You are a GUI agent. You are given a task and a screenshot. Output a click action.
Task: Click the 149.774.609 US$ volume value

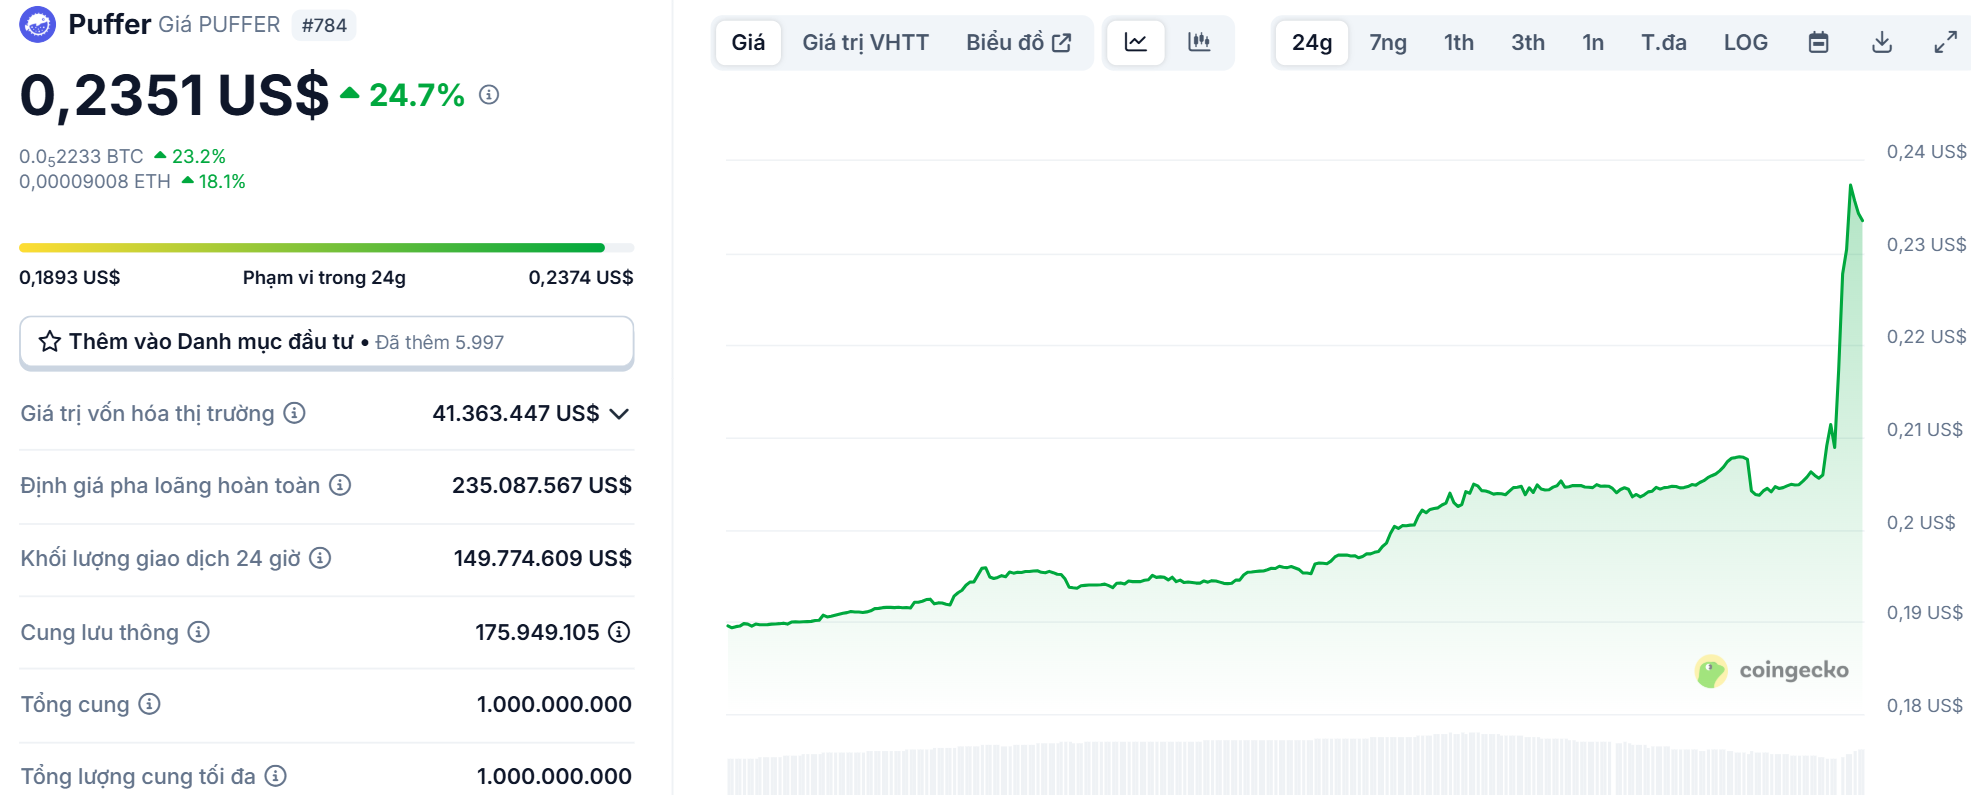coord(543,558)
